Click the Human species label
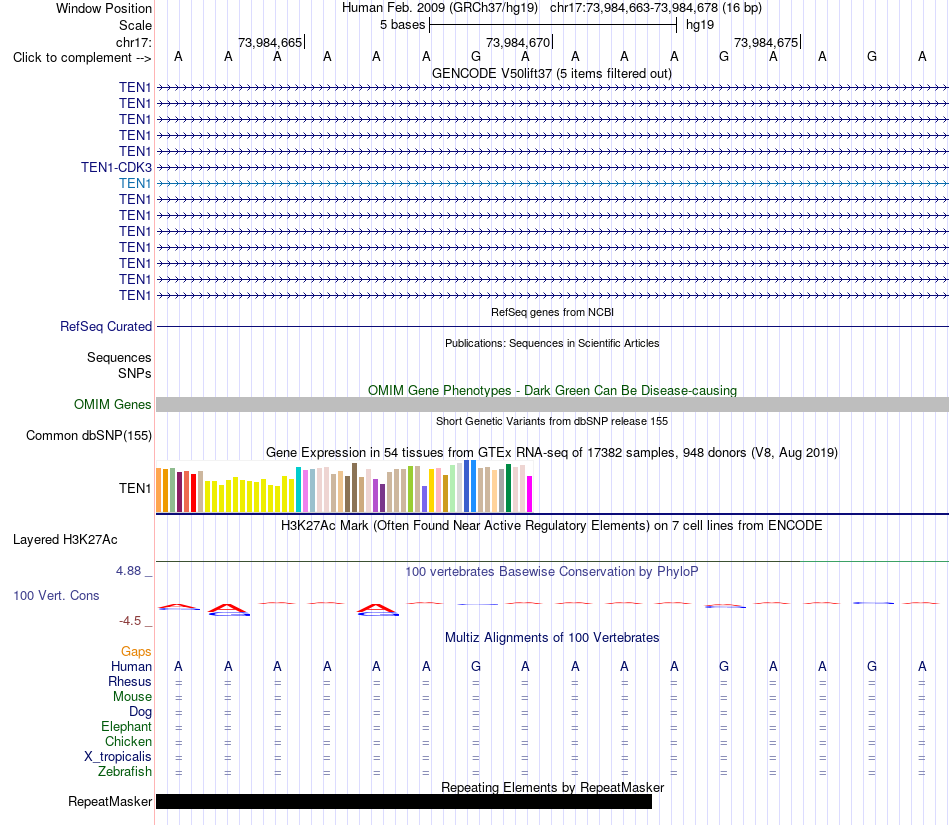 pyautogui.click(x=131, y=666)
